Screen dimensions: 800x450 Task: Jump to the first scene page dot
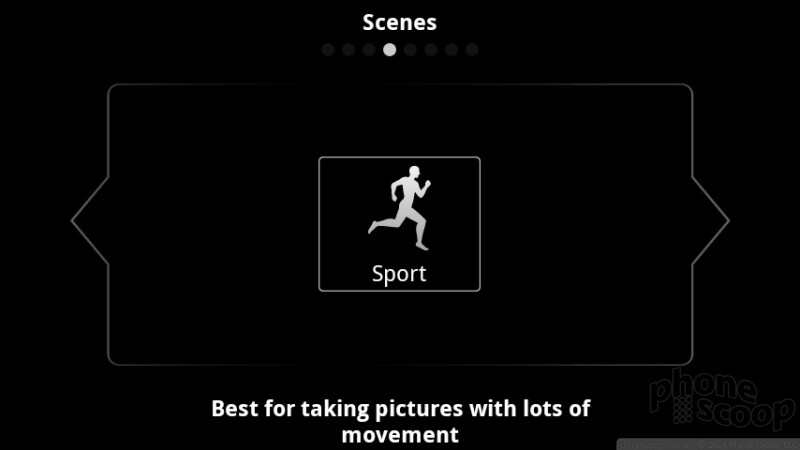(328, 49)
